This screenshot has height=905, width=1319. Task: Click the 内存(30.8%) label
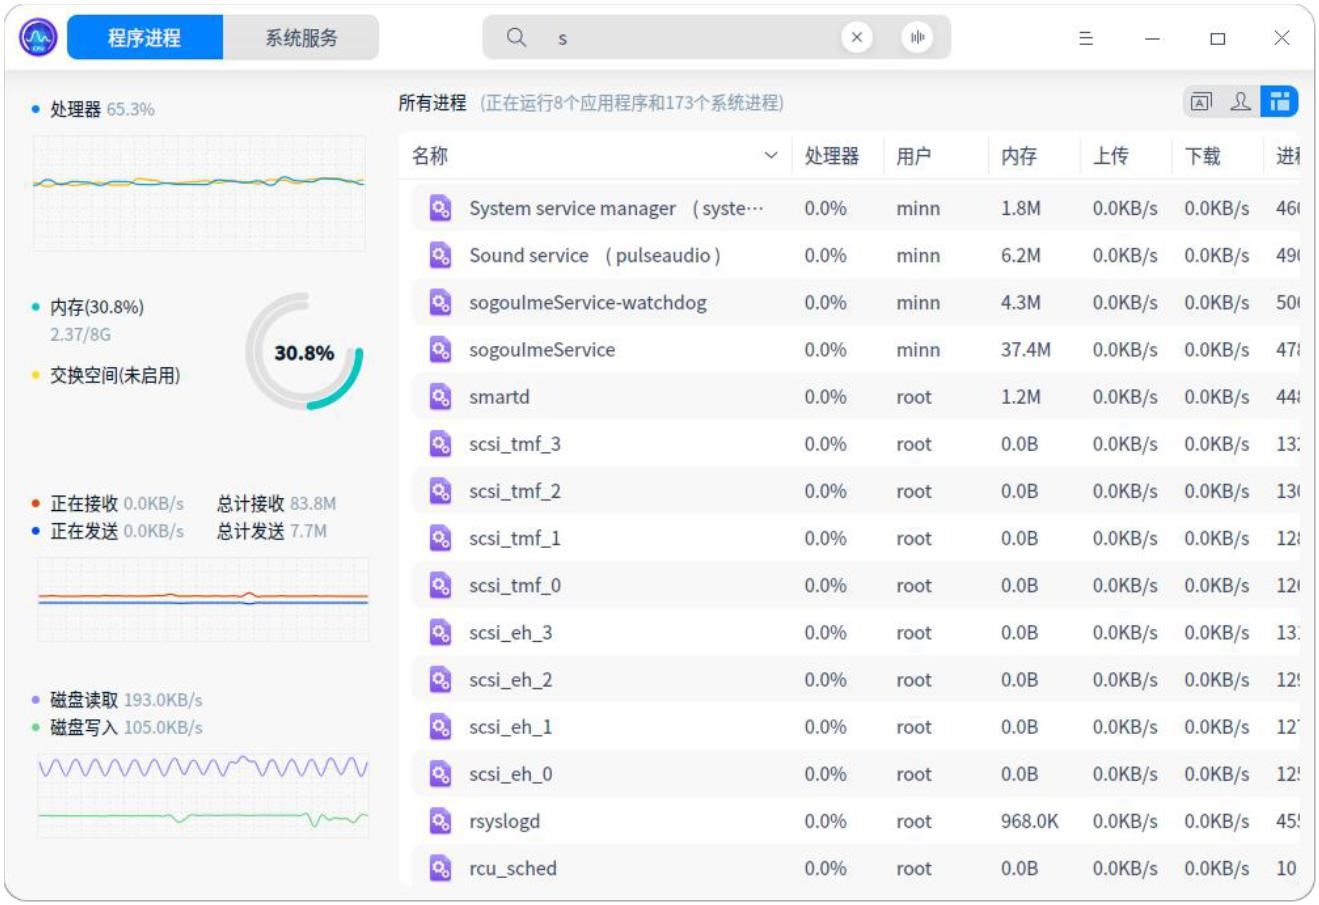pyautogui.click(x=97, y=307)
